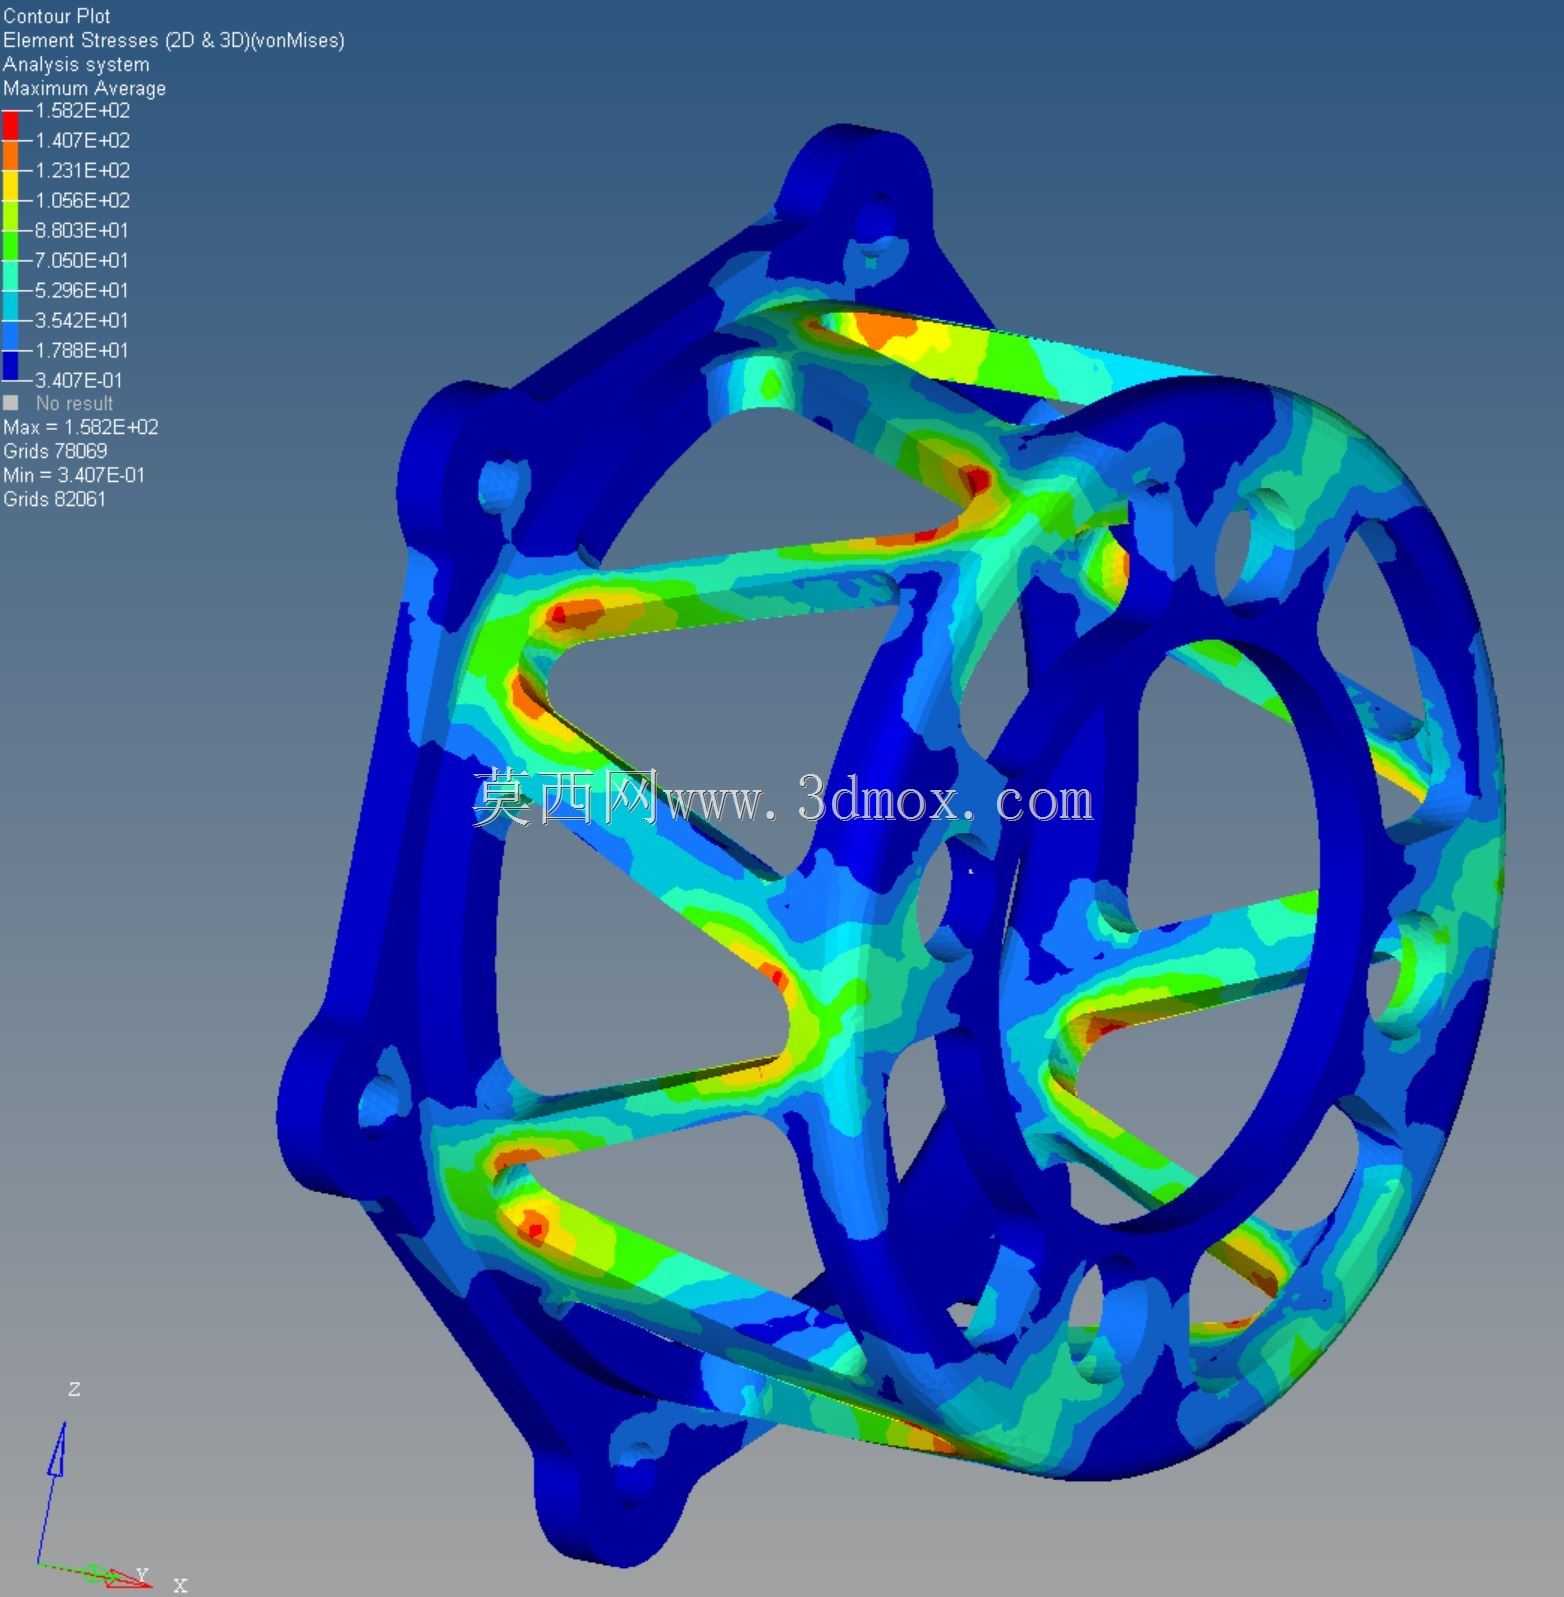This screenshot has width=1564, height=1597.
Task: Click legend value 8.803E+01
Action: tap(82, 231)
